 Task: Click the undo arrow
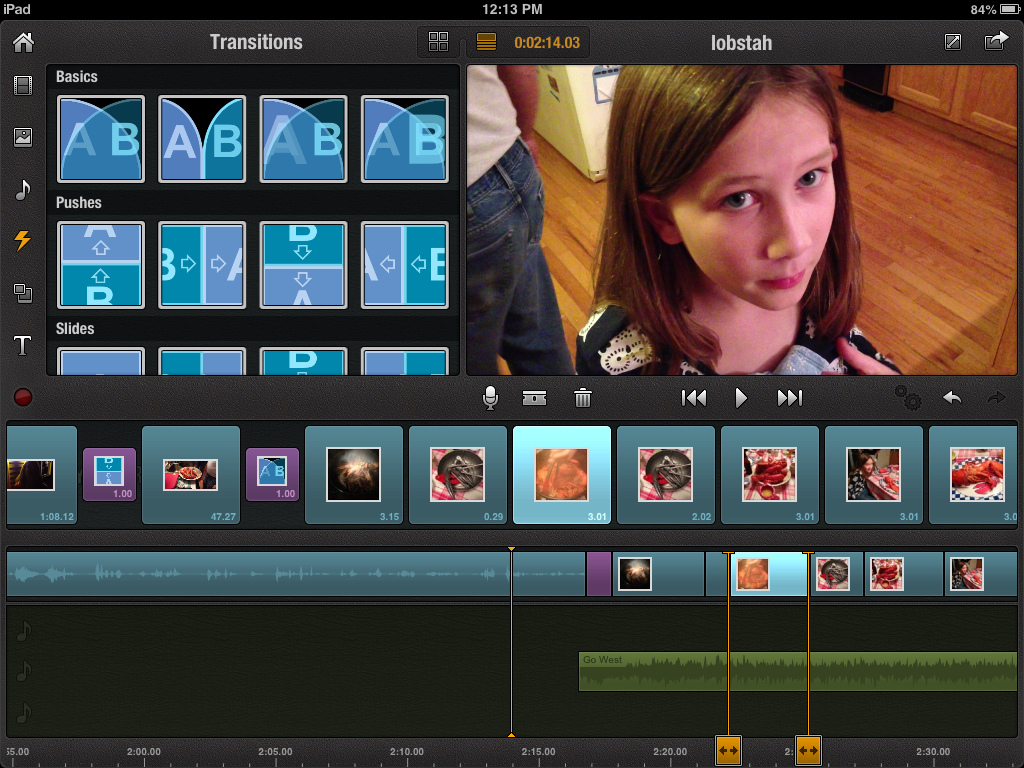tap(952, 398)
